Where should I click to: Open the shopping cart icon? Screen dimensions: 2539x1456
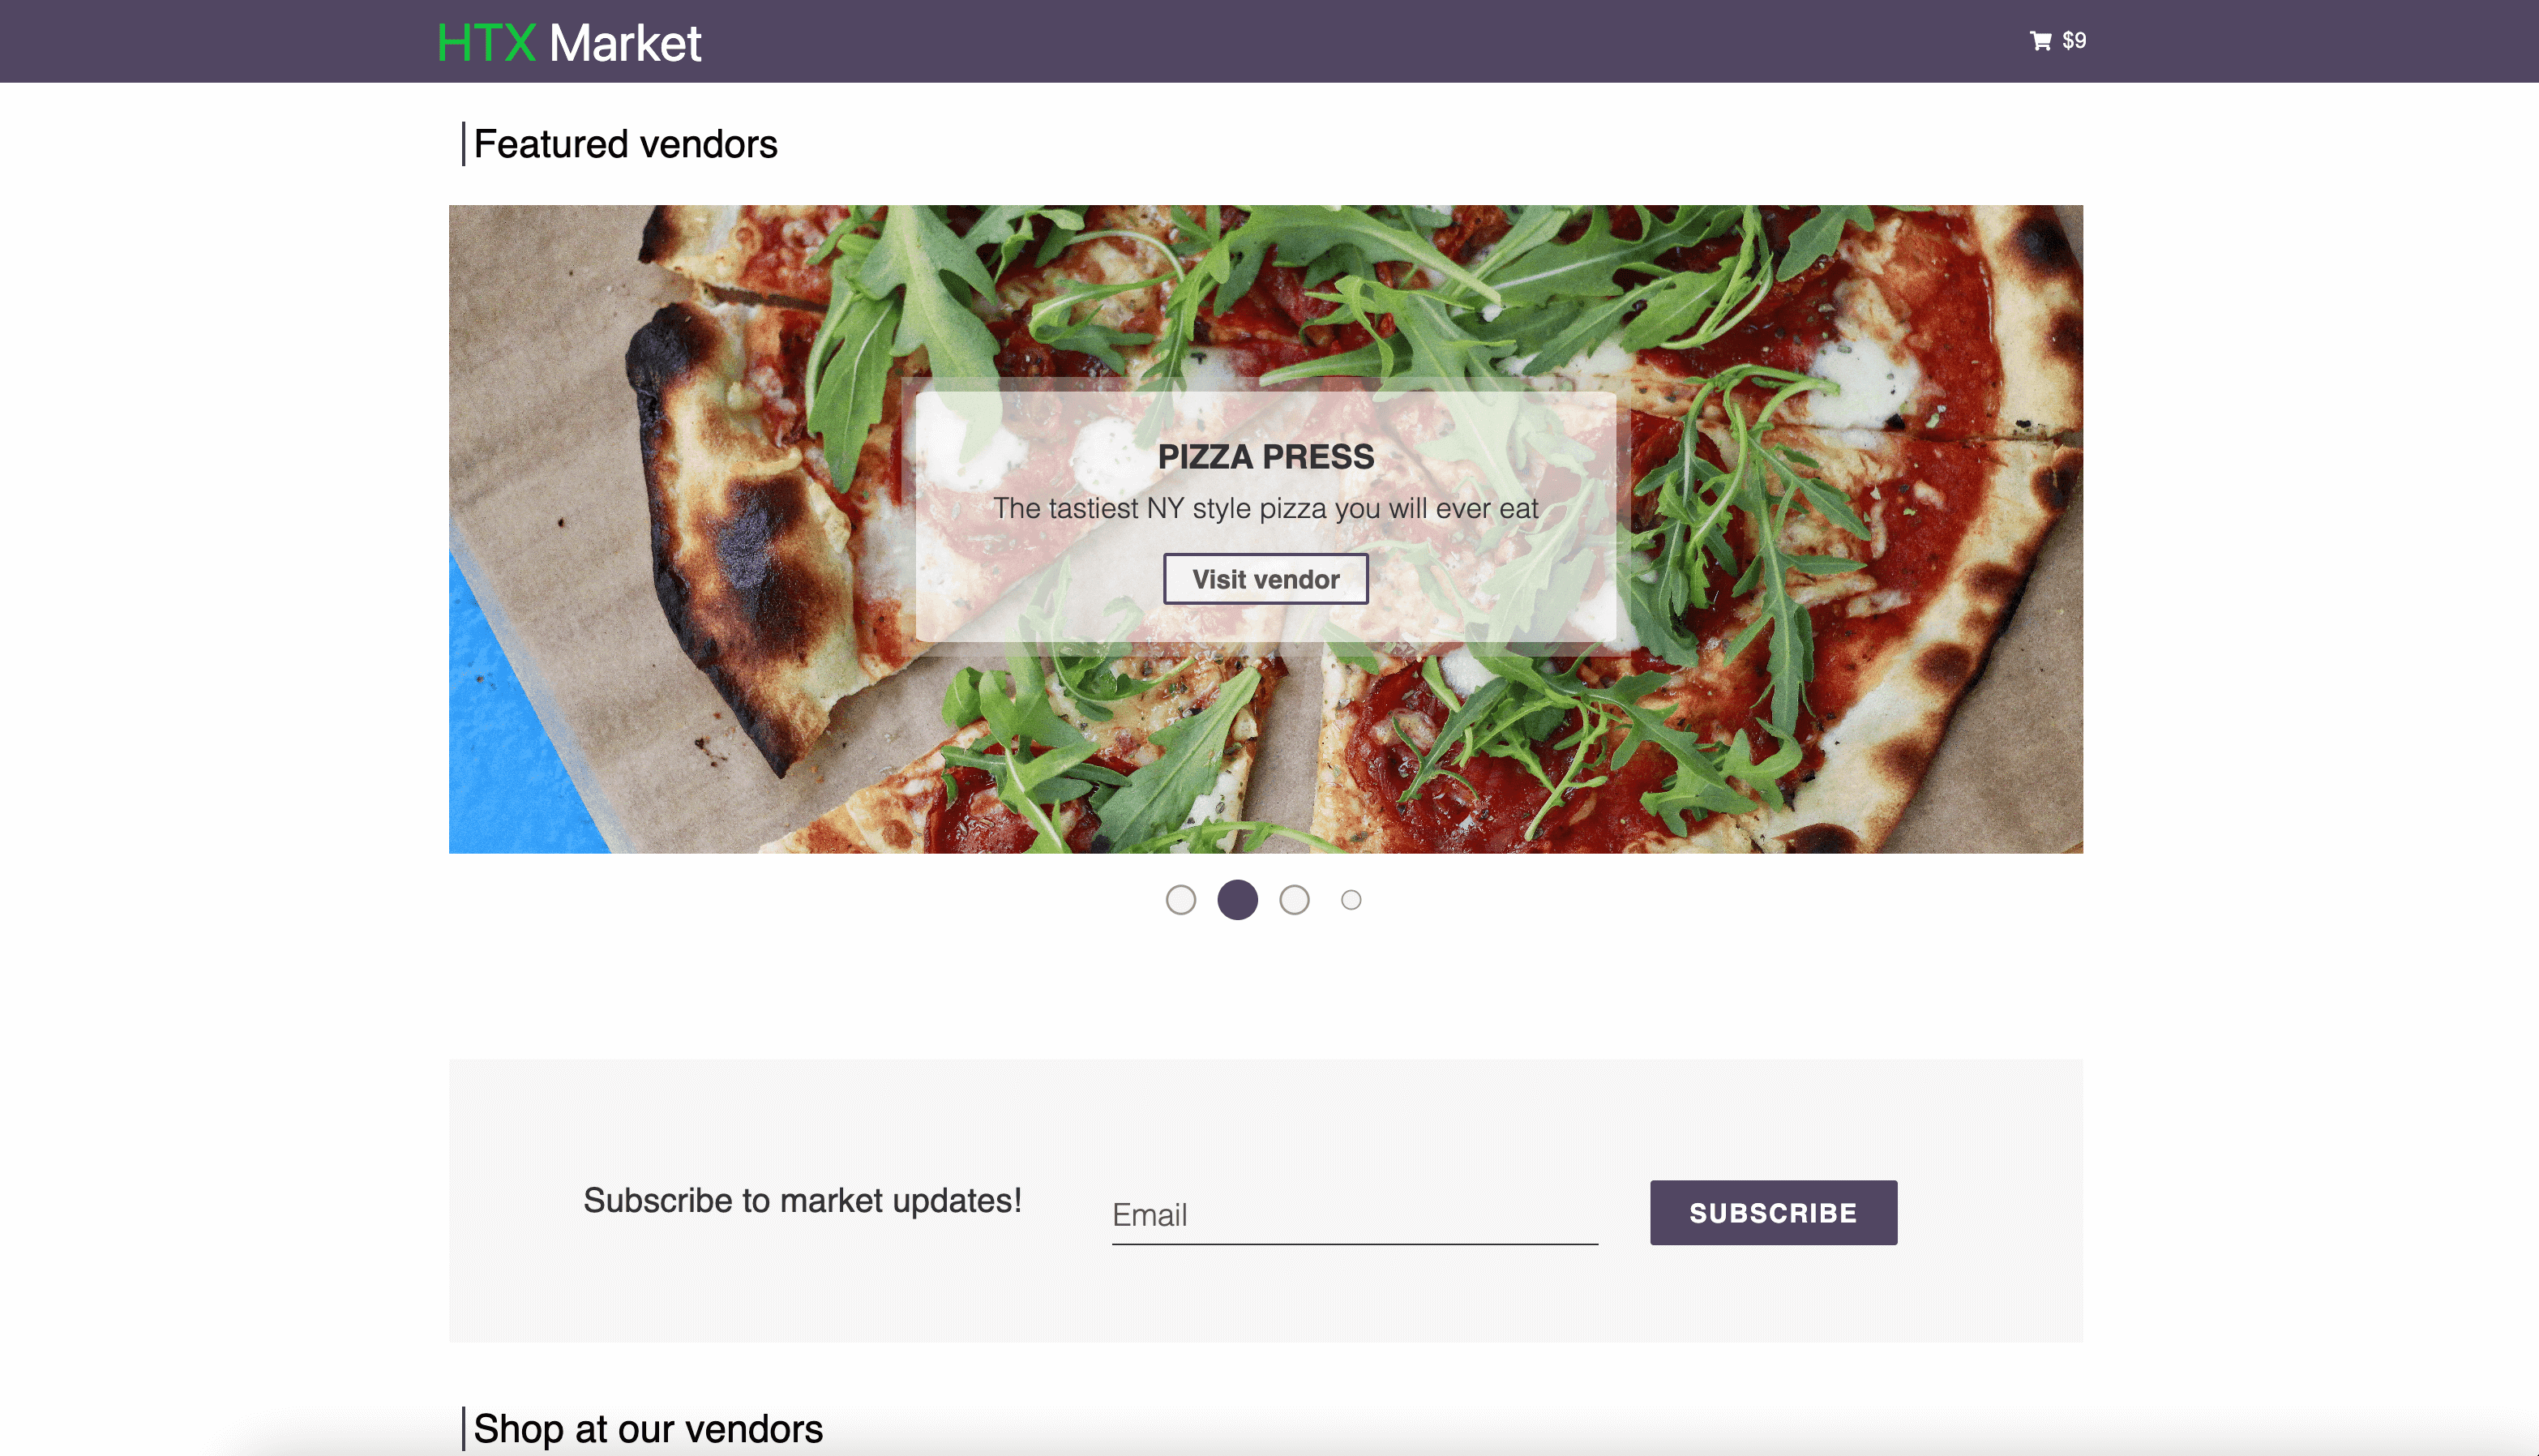coord(2040,41)
